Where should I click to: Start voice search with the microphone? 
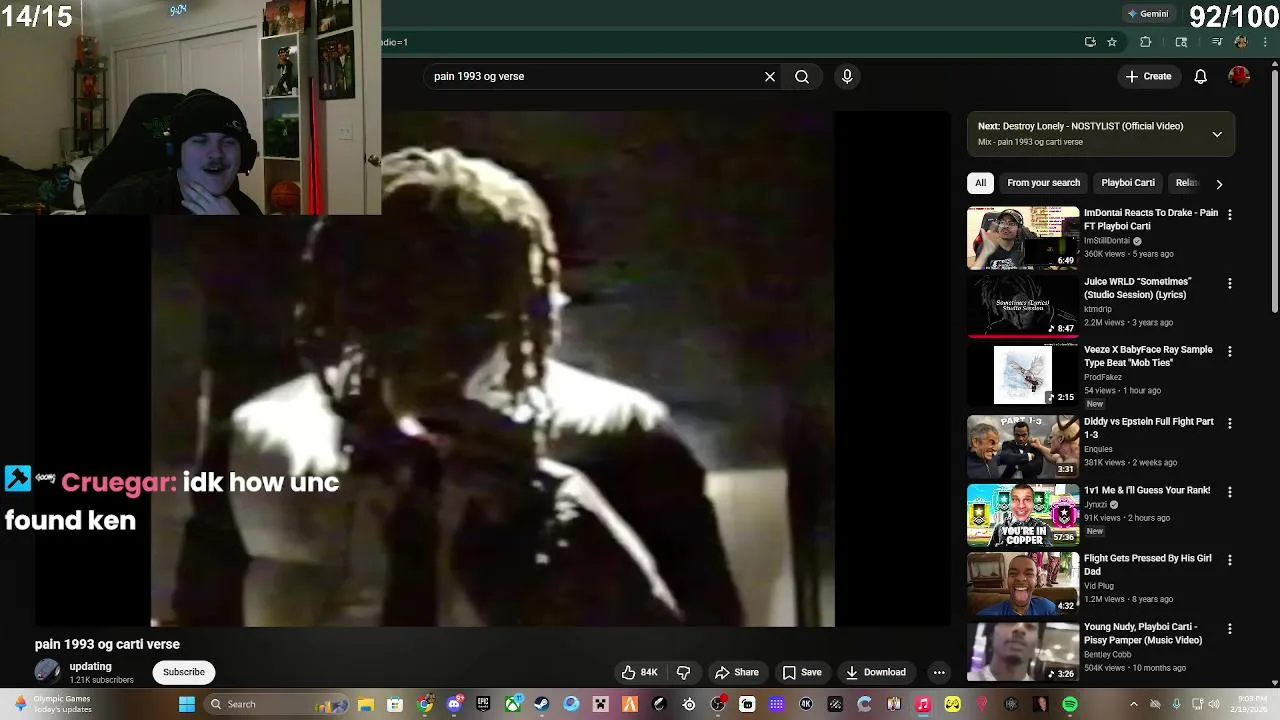click(x=847, y=76)
